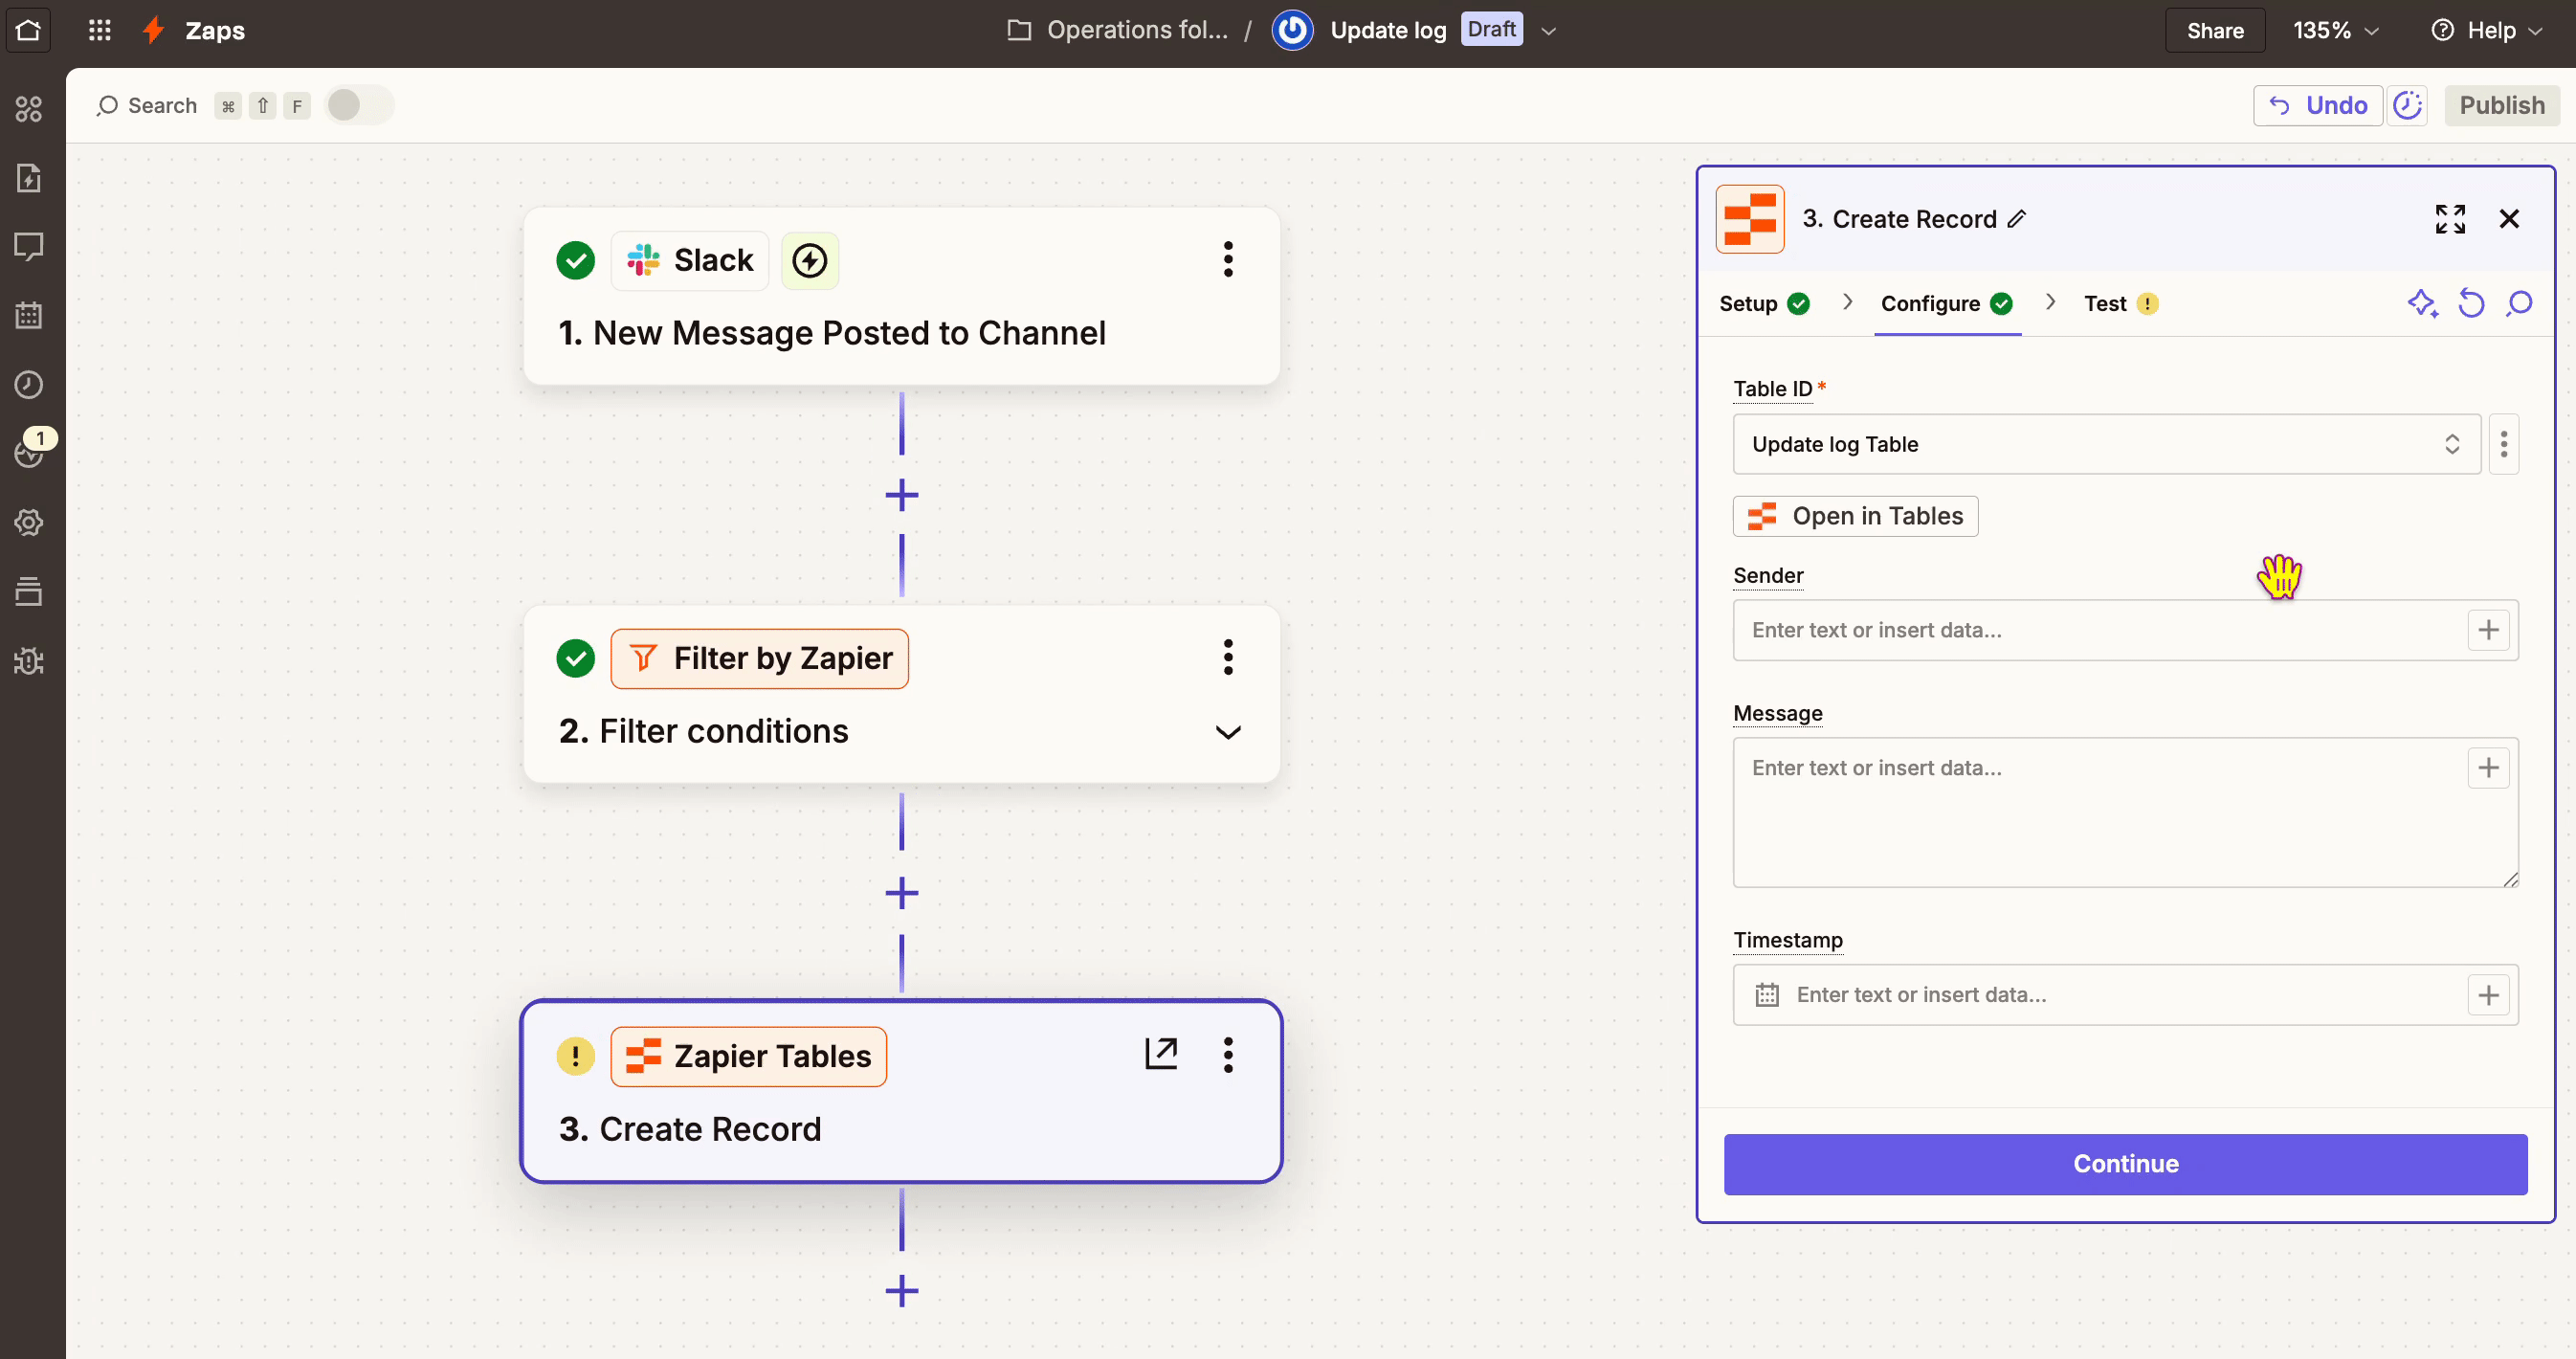The width and height of the screenshot is (2576, 1359).
Task: Click the search icon in panel tabs
Action: [2519, 303]
